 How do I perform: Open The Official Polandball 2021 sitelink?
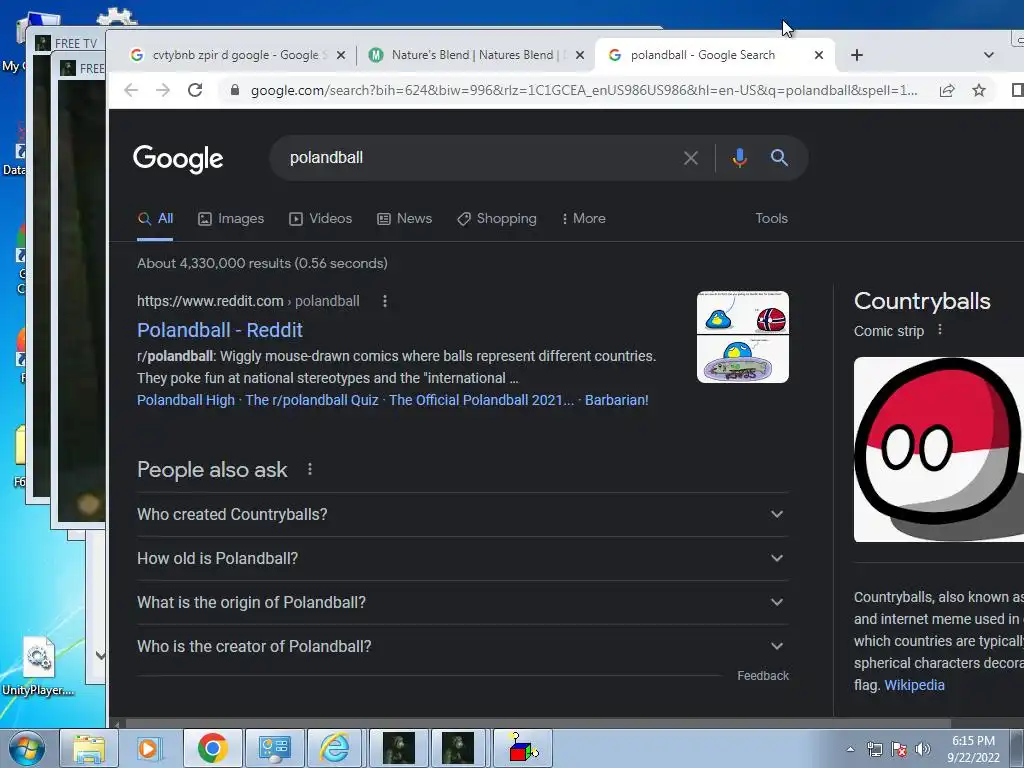tap(482, 400)
